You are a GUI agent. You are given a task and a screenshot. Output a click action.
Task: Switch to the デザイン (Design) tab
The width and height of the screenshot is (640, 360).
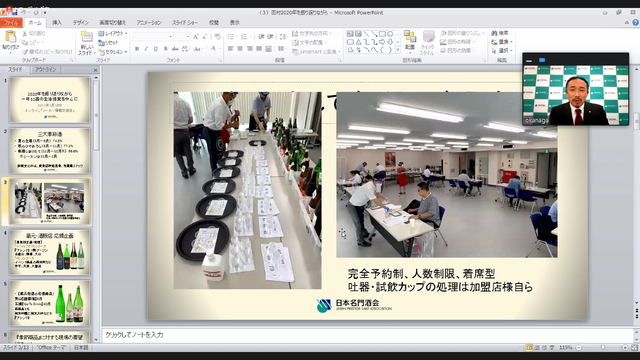80,23
